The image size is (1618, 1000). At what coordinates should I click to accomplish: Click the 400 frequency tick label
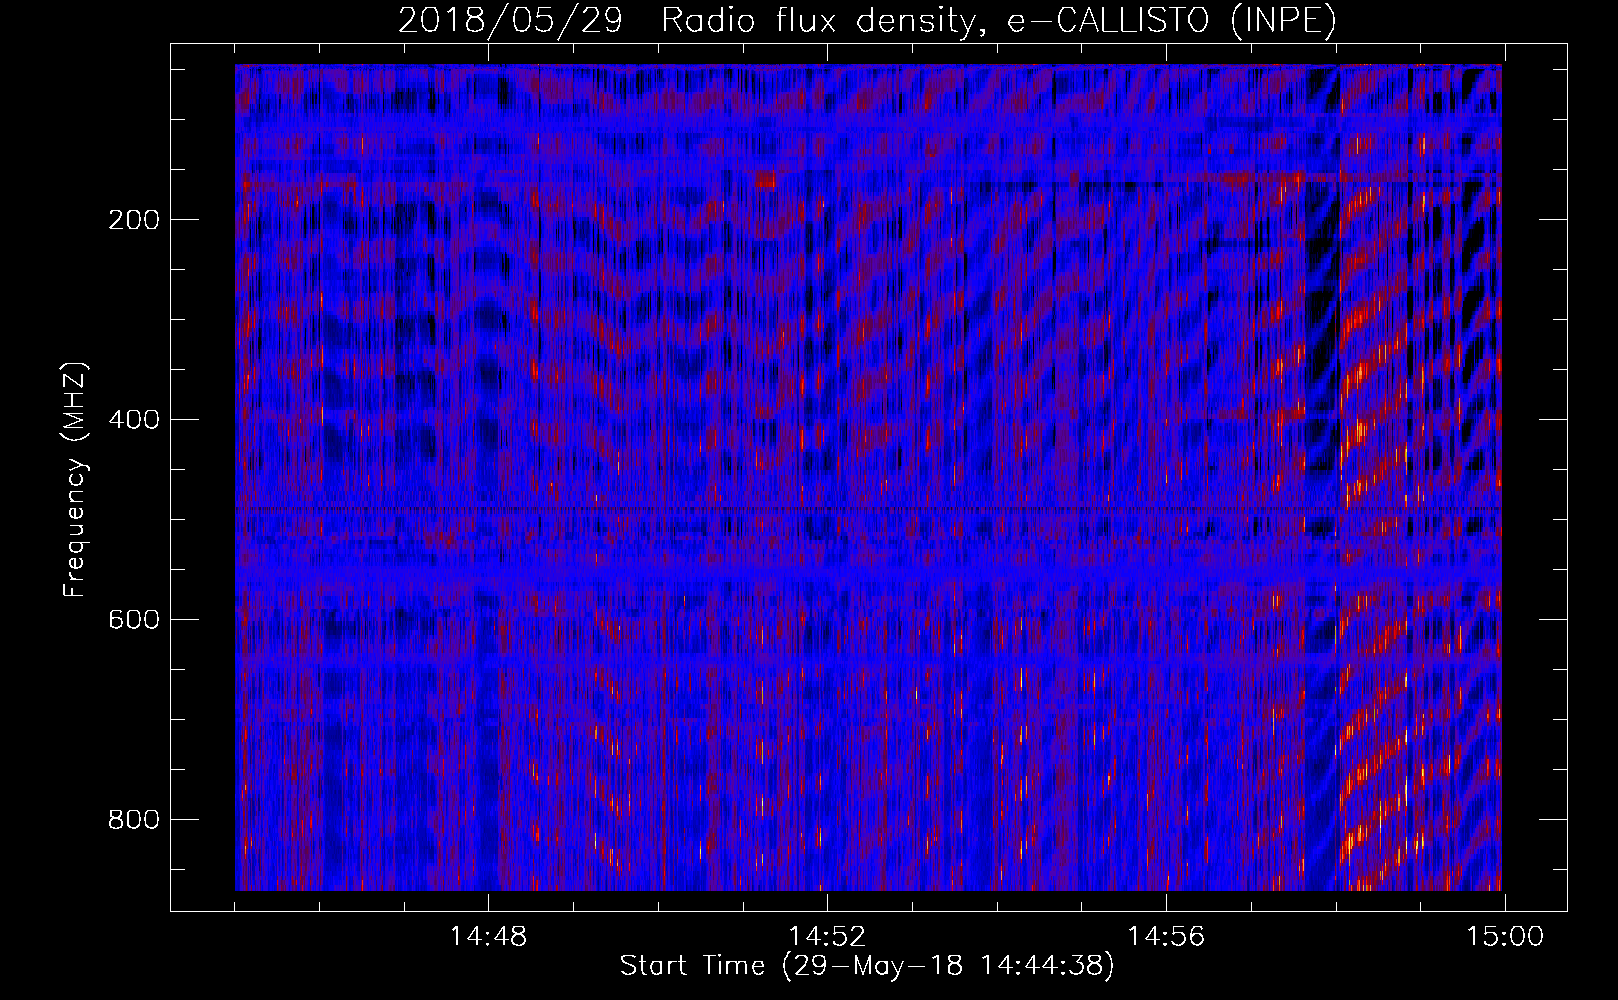(x=133, y=420)
